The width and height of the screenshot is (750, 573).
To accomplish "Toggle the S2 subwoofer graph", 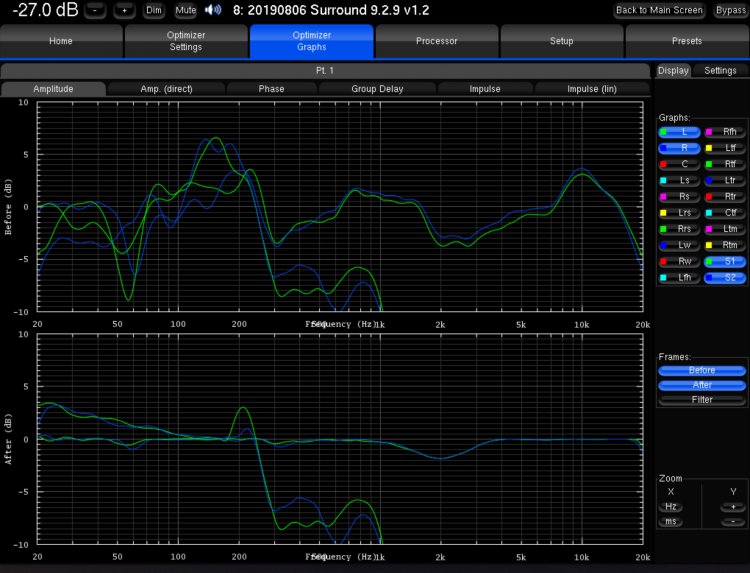I will click(x=725, y=278).
